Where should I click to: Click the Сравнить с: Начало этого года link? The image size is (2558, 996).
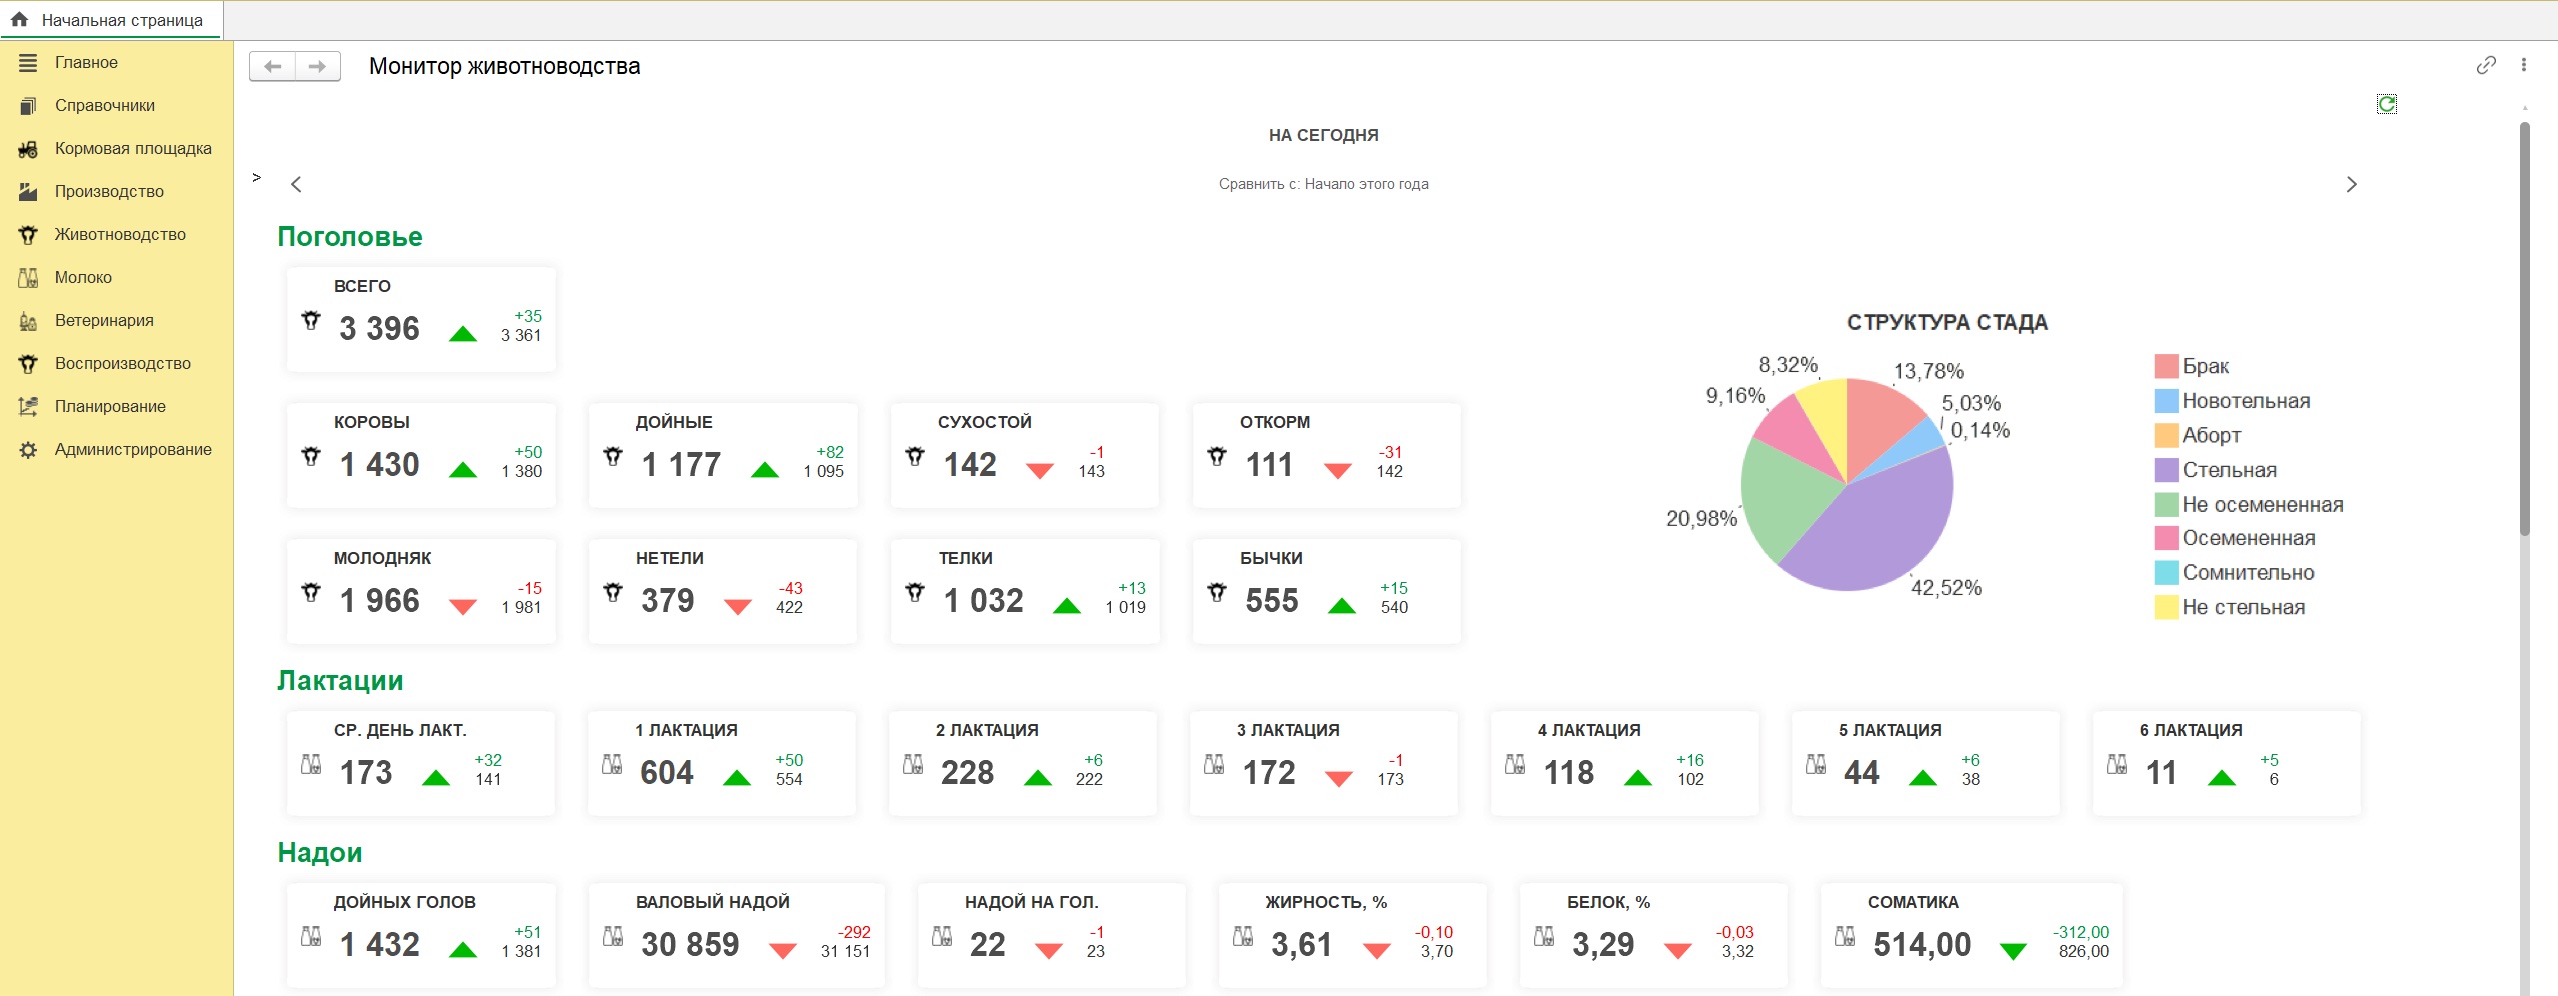[x=1323, y=184]
